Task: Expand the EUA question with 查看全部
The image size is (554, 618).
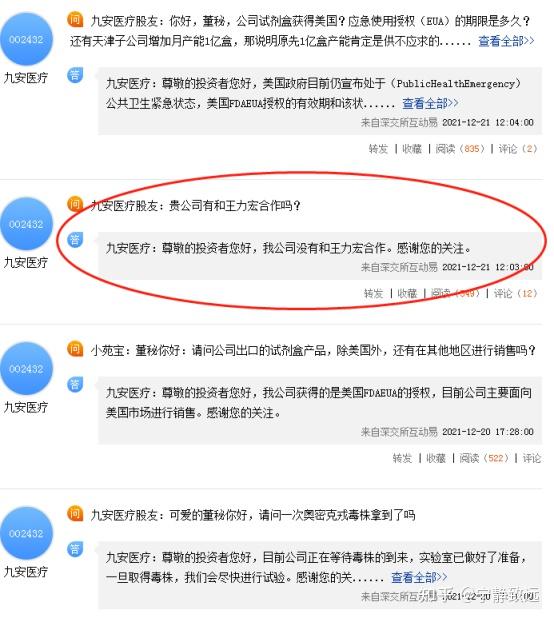Action: coord(506,41)
